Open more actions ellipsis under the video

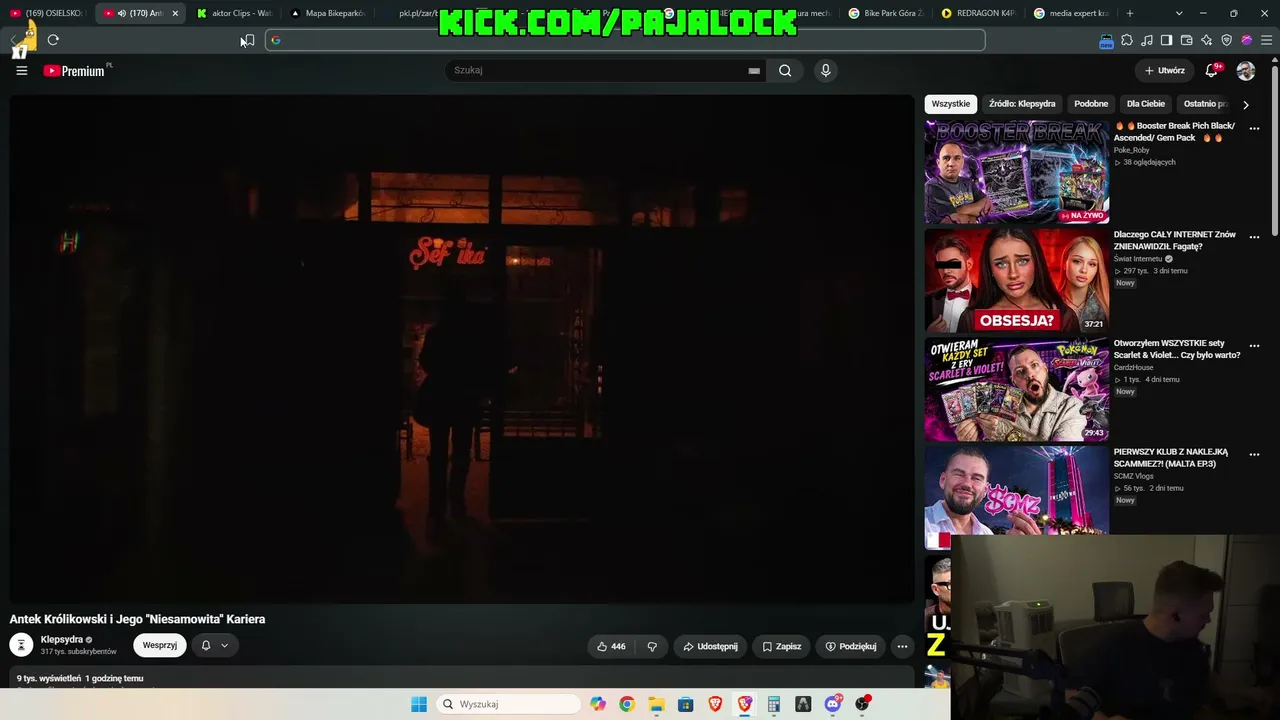pyautogui.click(x=902, y=646)
